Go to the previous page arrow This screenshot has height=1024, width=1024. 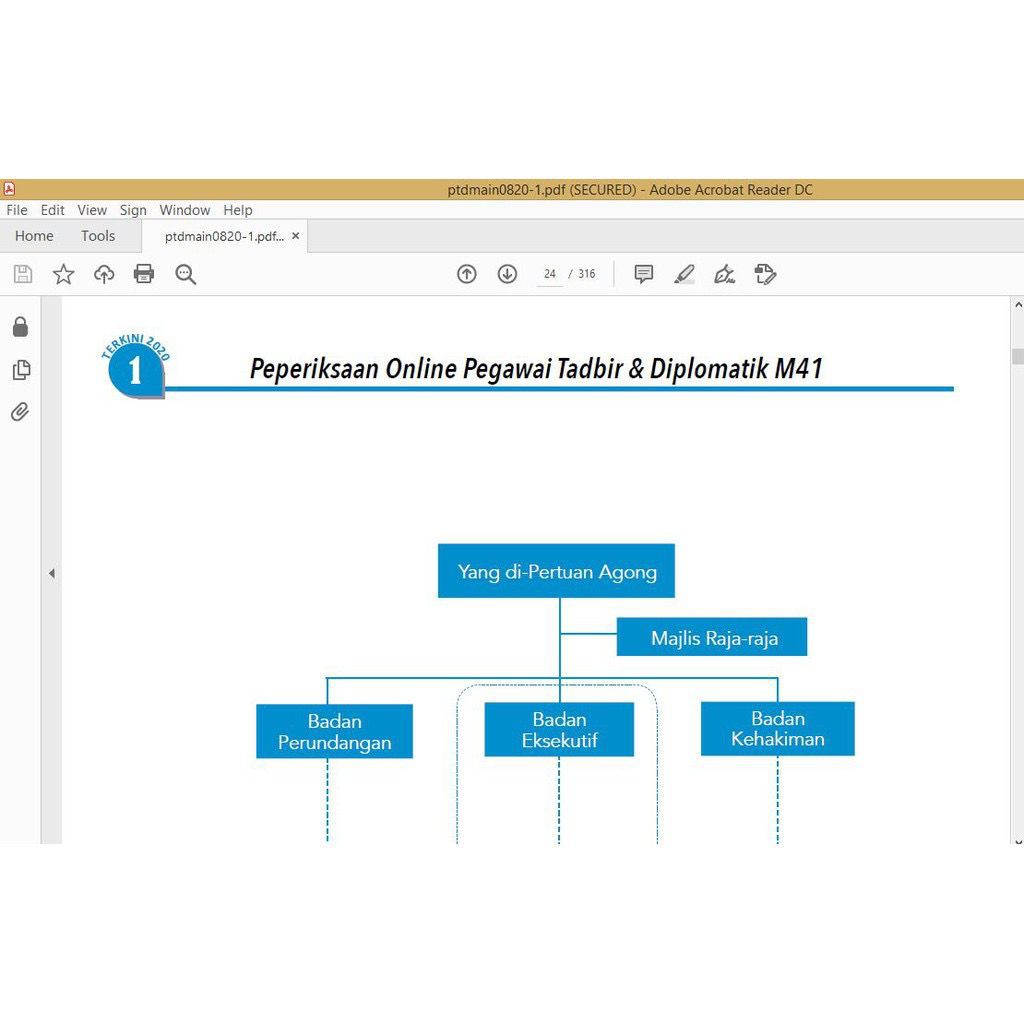click(467, 274)
